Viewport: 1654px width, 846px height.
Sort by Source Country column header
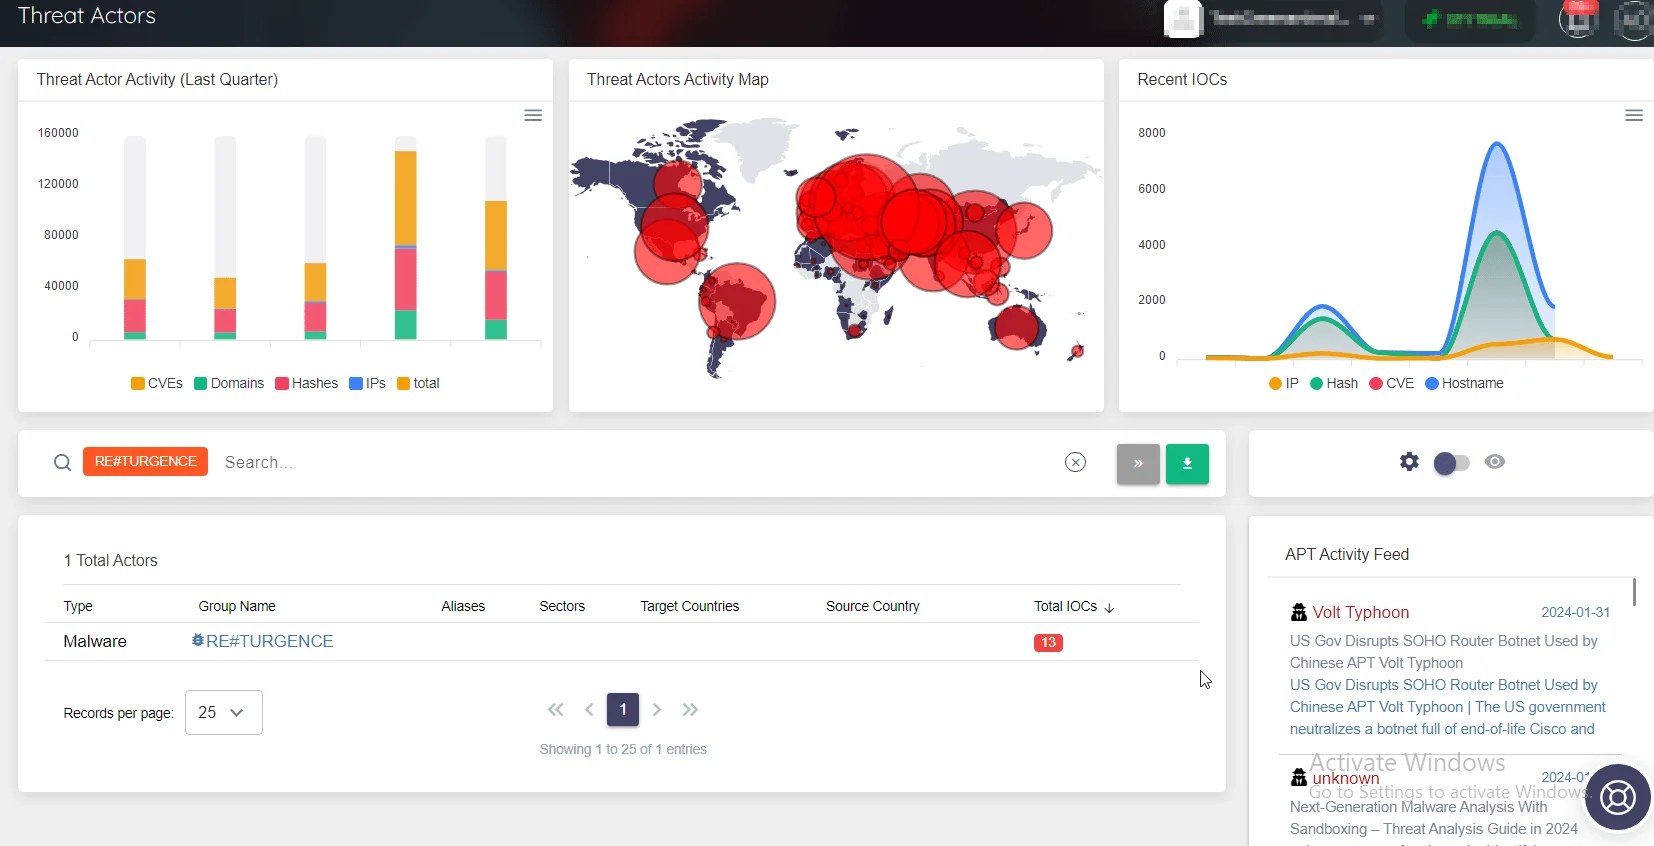(x=873, y=606)
